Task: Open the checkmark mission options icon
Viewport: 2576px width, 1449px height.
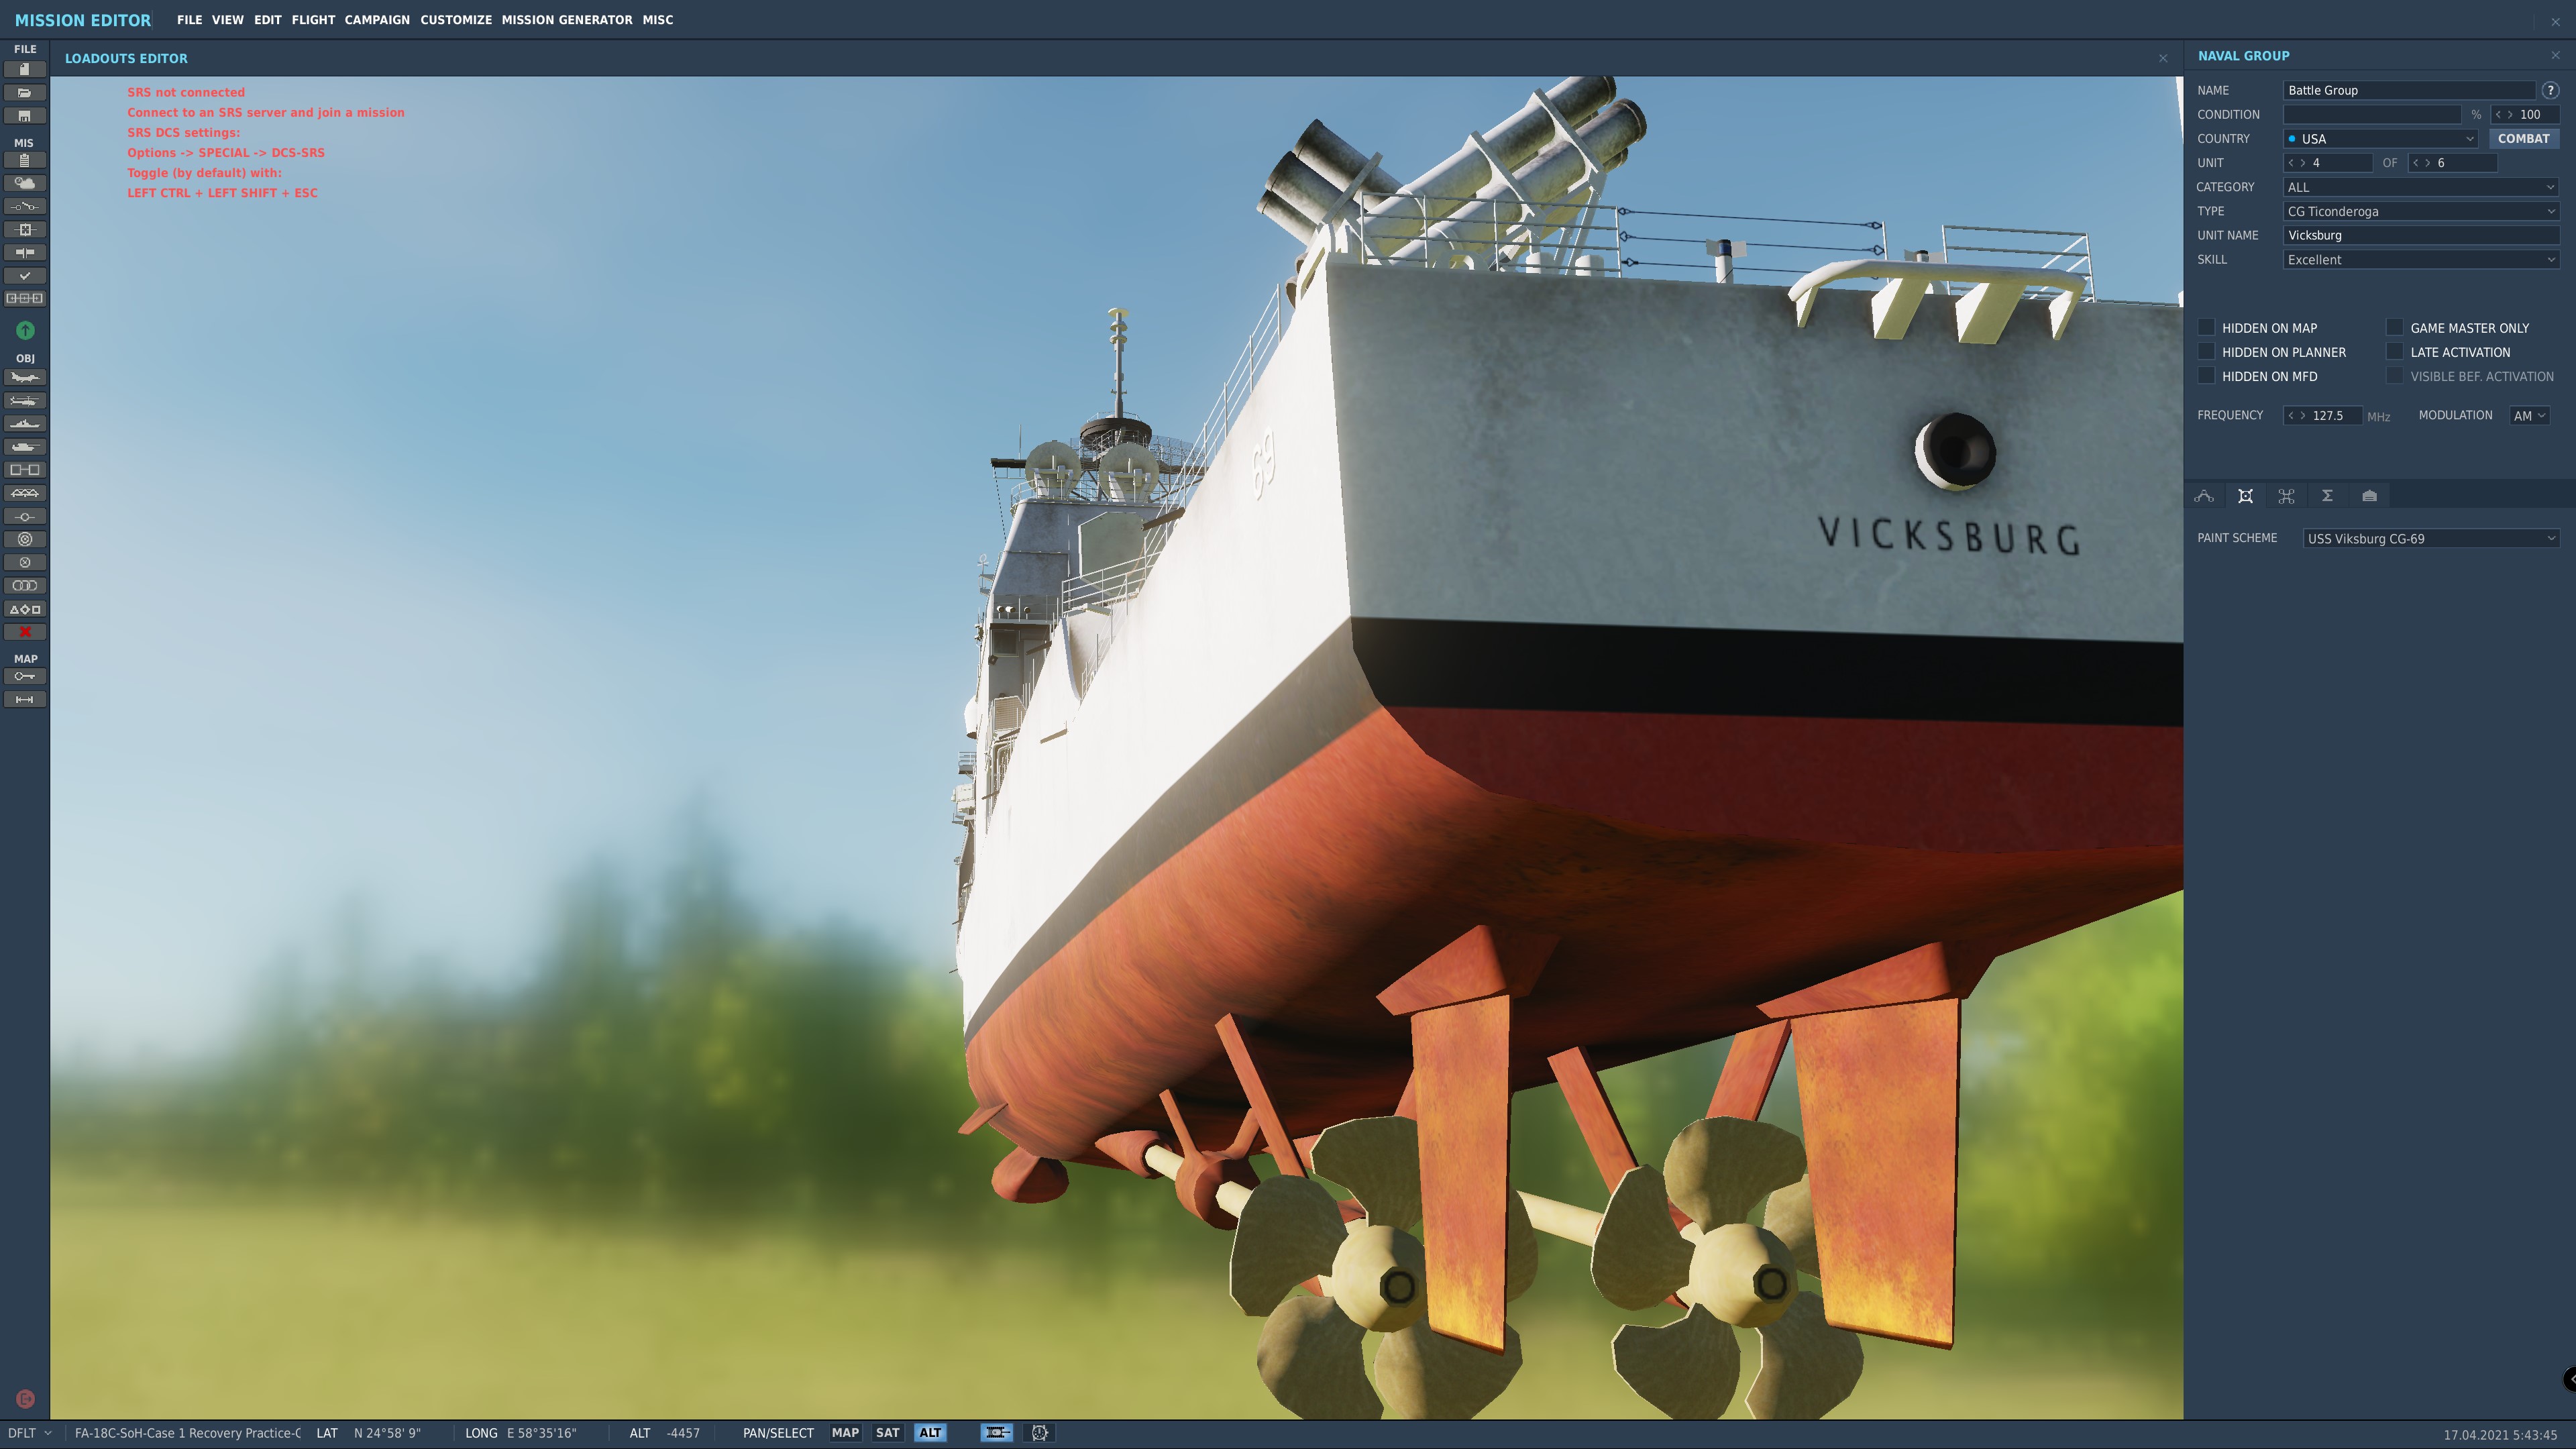Action: coord(25,275)
